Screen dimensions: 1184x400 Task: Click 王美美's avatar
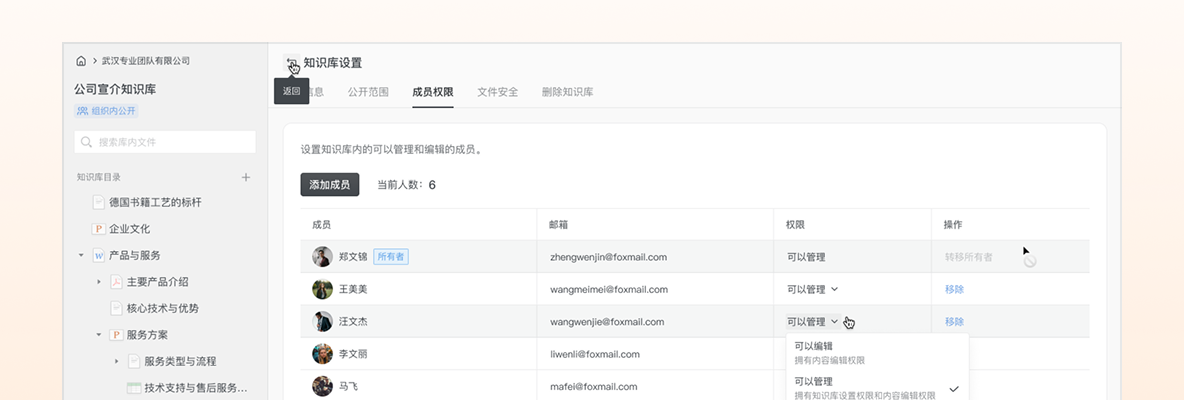pyautogui.click(x=322, y=289)
